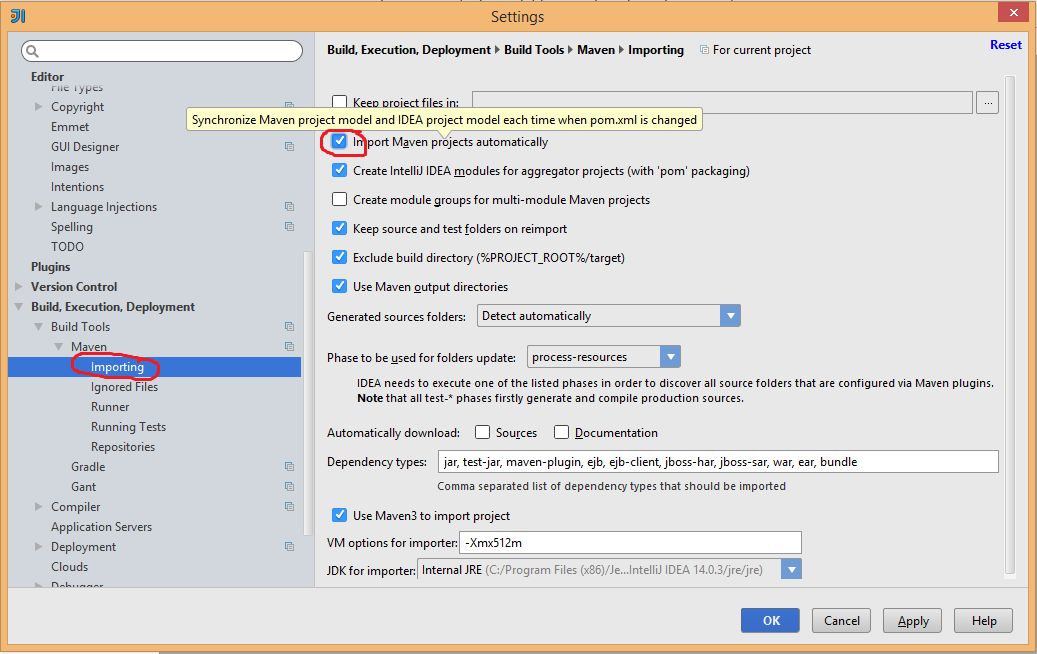Image resolution: width=1037 pixels, height=654 pixels.
Task: Uncheck 'Create IntelliJ IDEA modules for aggregator projects'
Action: (x=339, y=170)
